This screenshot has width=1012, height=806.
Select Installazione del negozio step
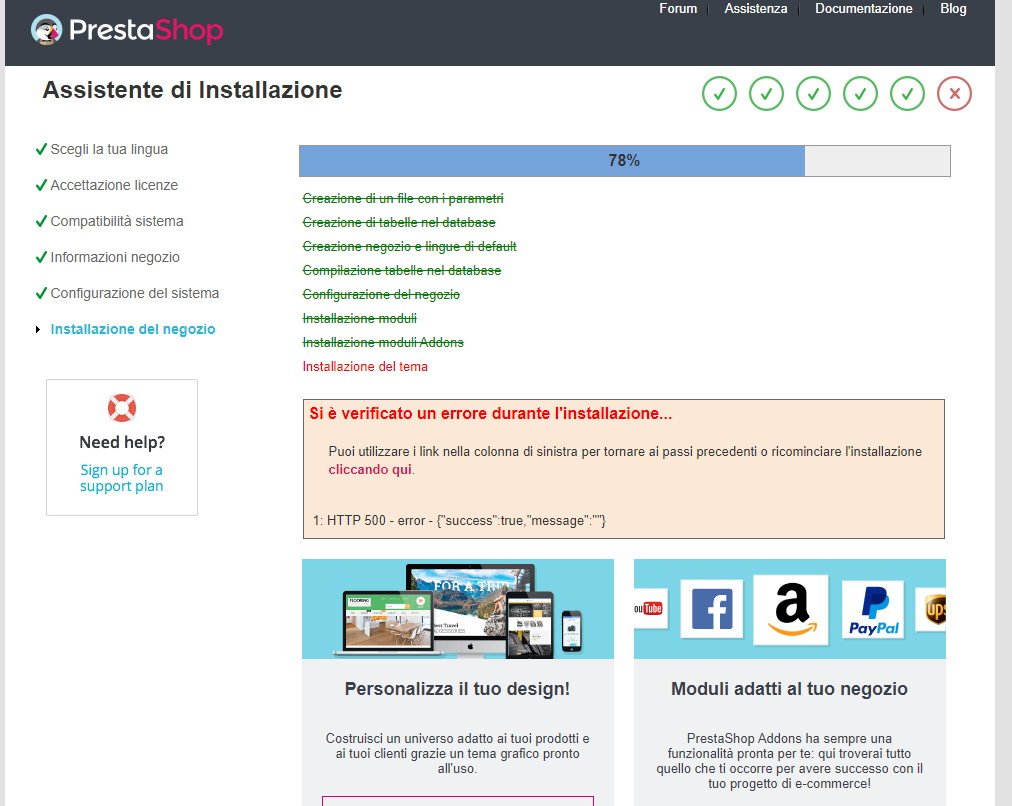(x=133, y=329)
